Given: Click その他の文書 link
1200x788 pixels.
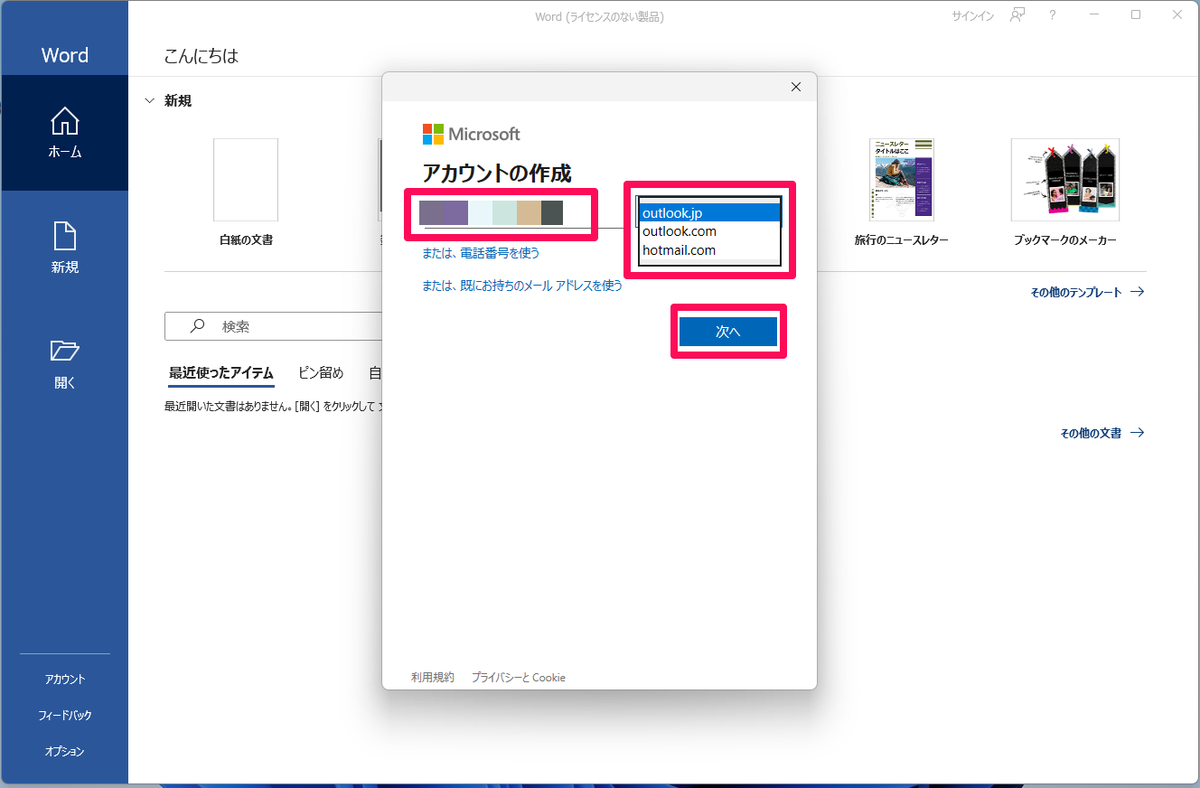Looking at the screenshot, I should tap(1102, 433).
